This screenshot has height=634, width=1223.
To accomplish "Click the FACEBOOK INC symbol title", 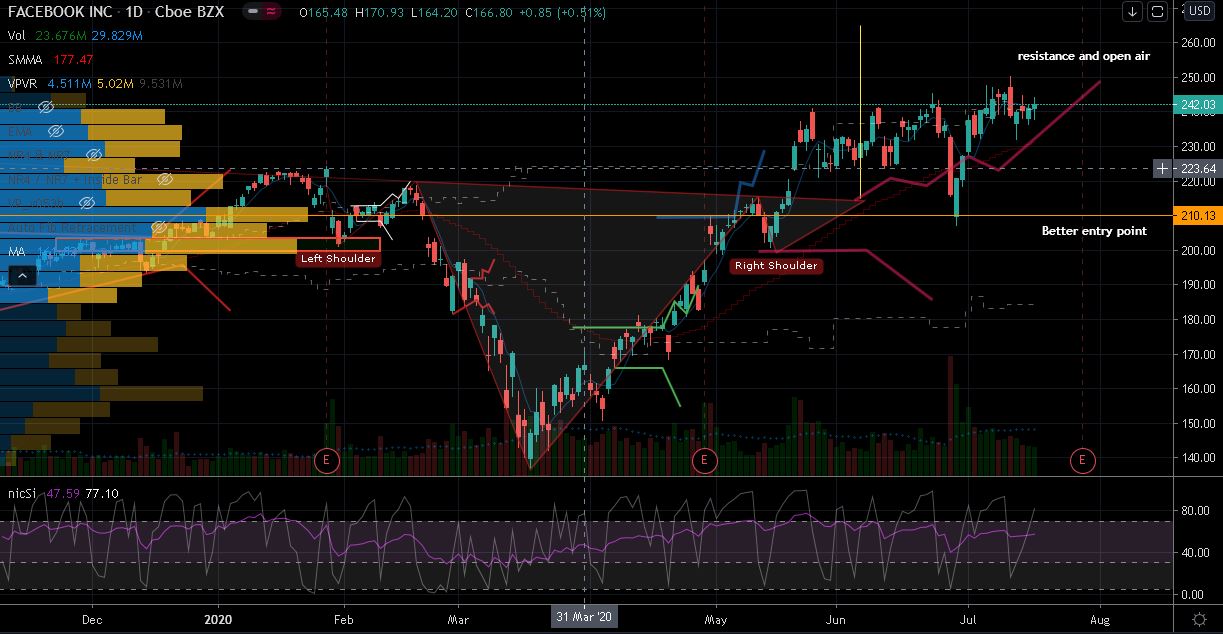I will [x=59, y=11].
